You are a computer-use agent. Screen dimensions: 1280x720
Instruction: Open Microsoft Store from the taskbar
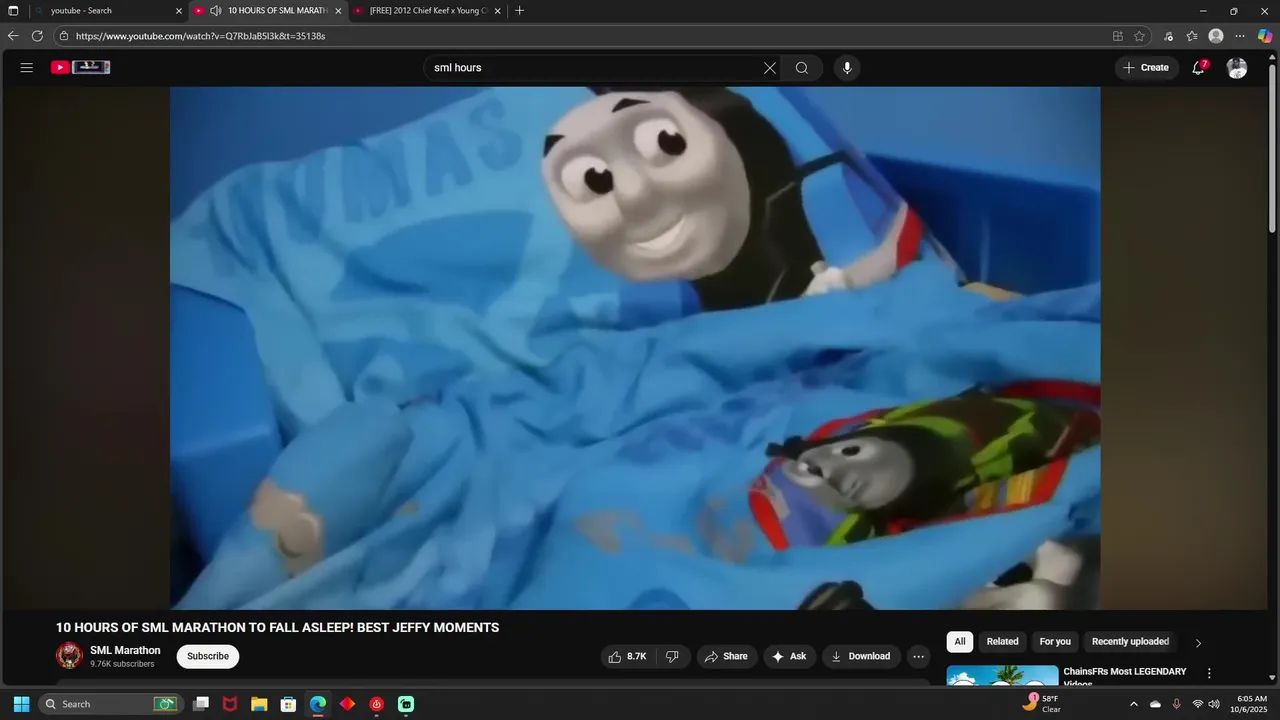(288, 704)
